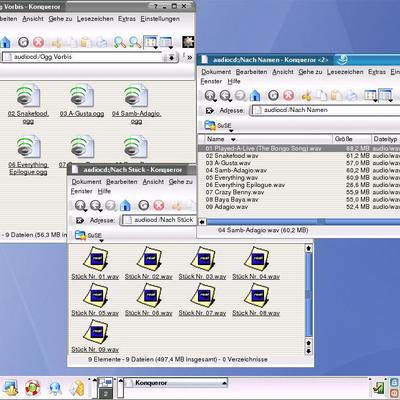The image size is (400, 400).
Task: Sort by the Dateityp column header
Action: point(386,139)
